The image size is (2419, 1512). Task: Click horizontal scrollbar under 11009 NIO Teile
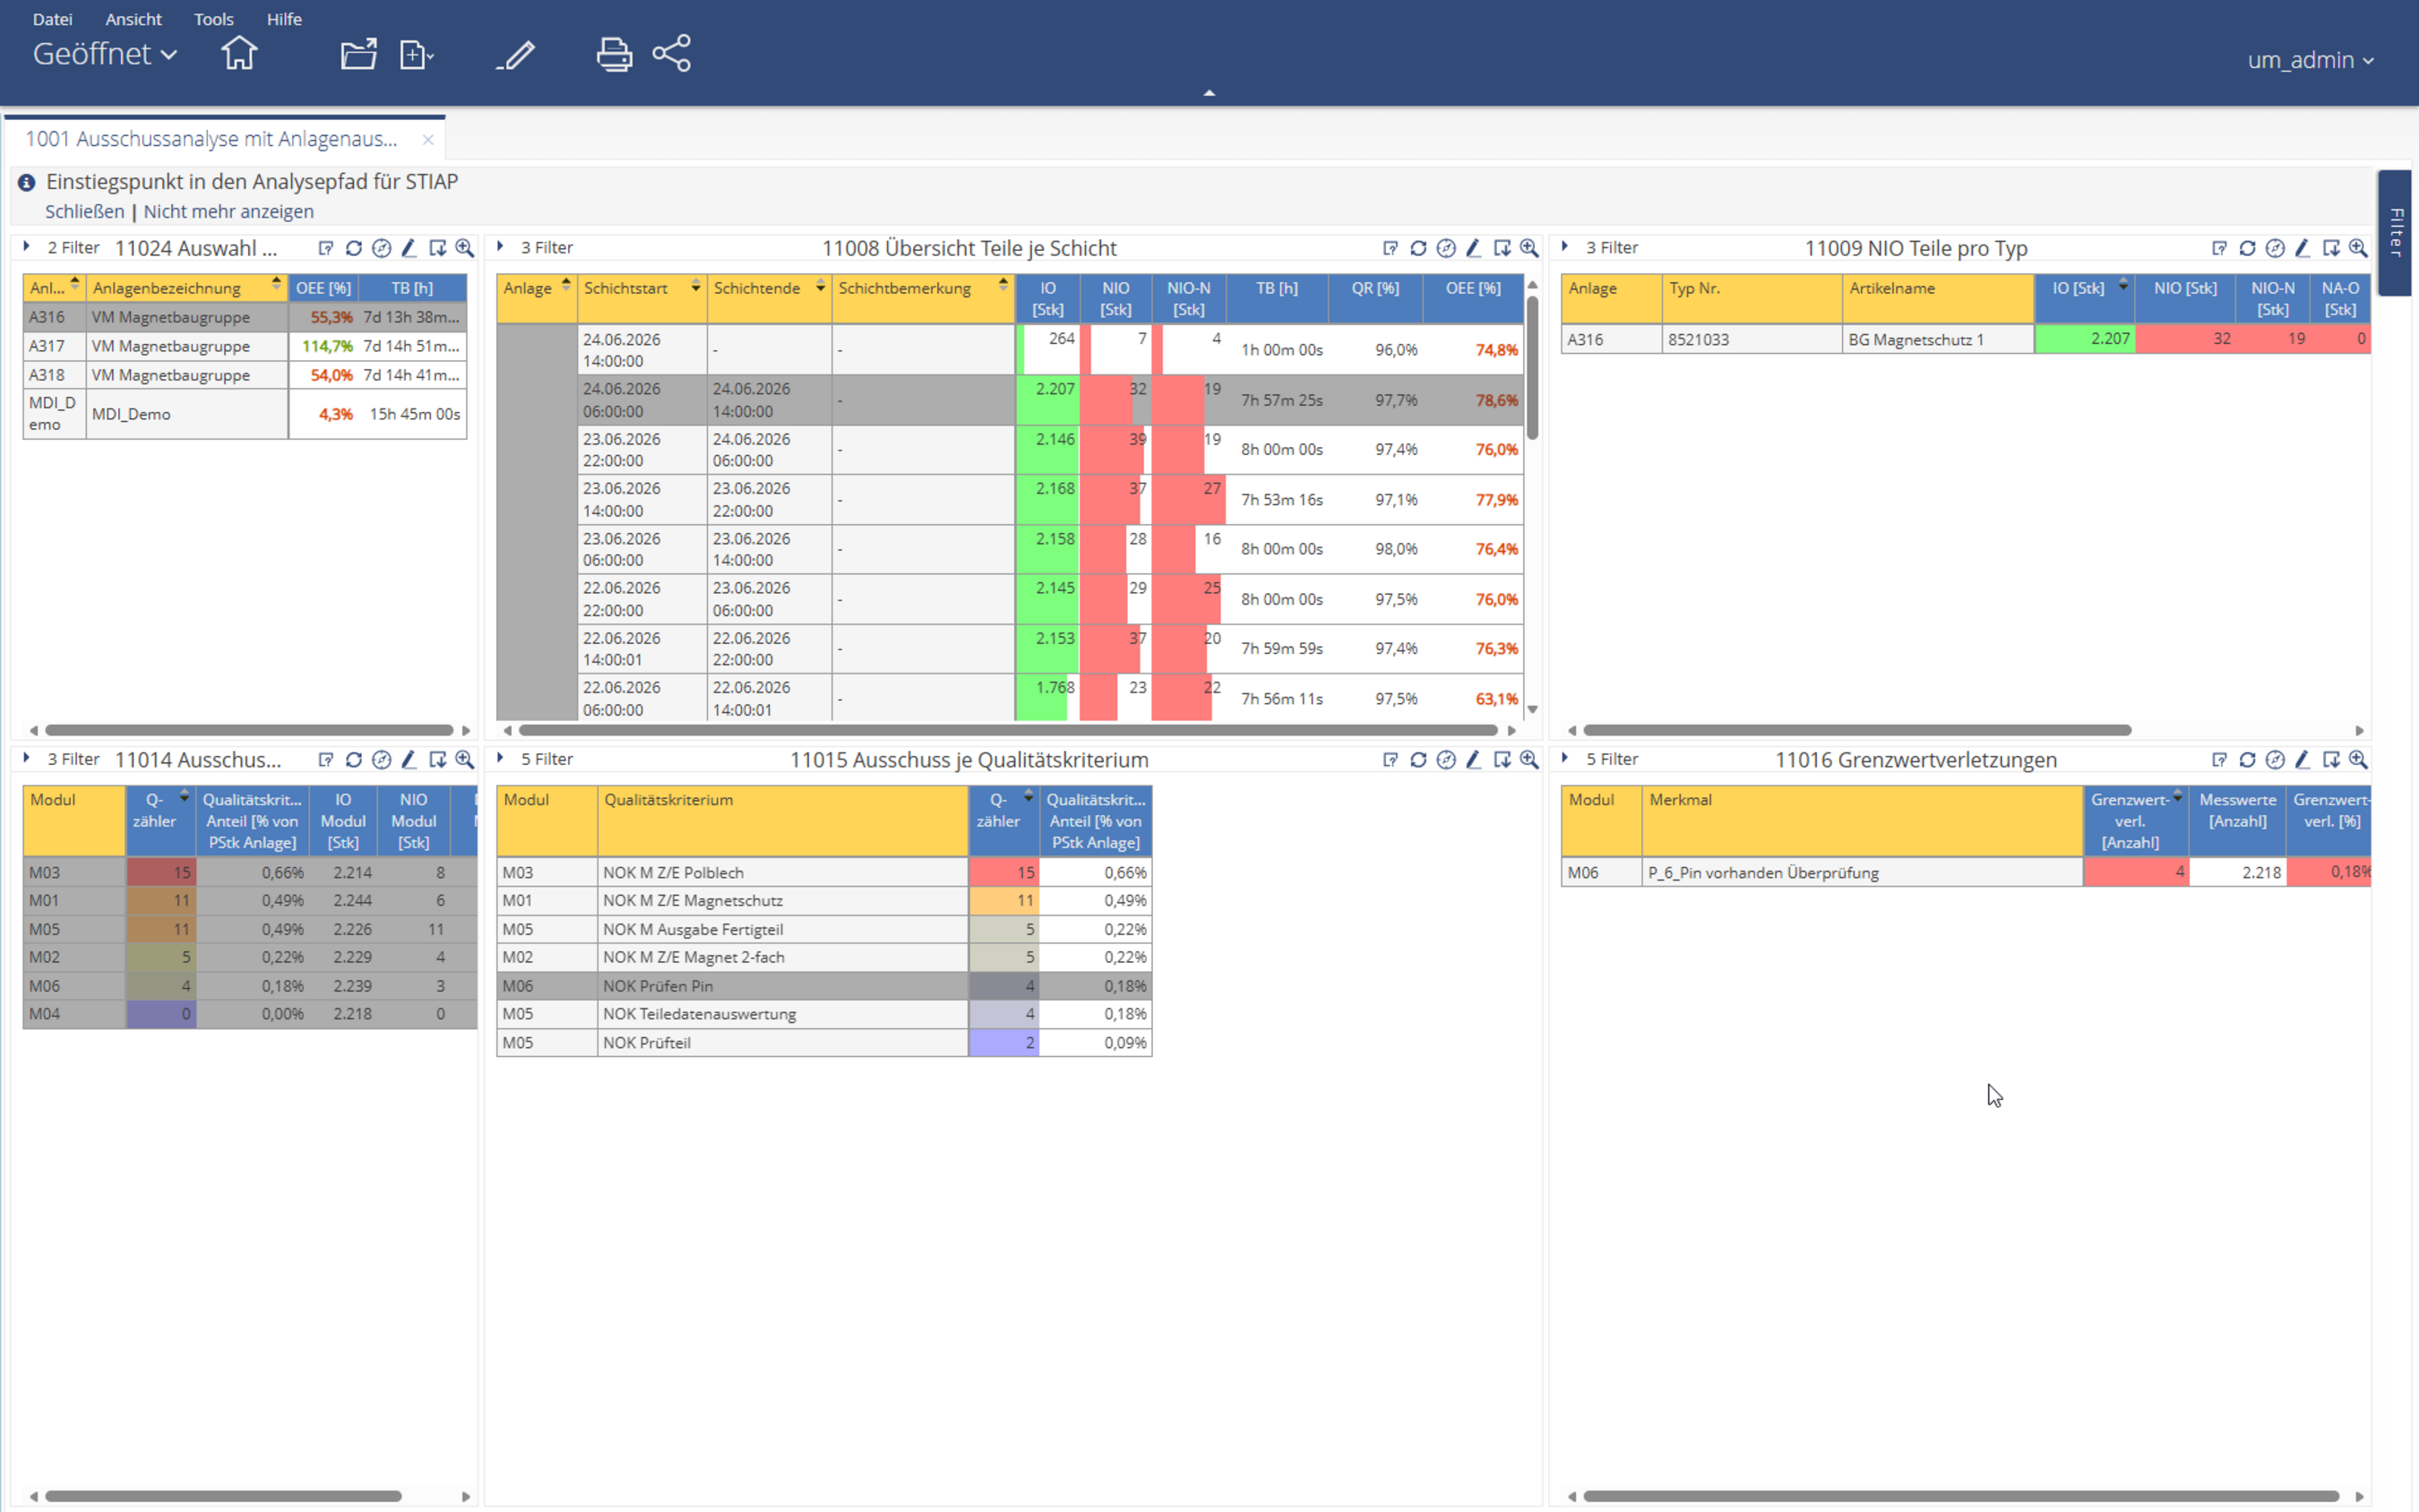coord(1857,730)
